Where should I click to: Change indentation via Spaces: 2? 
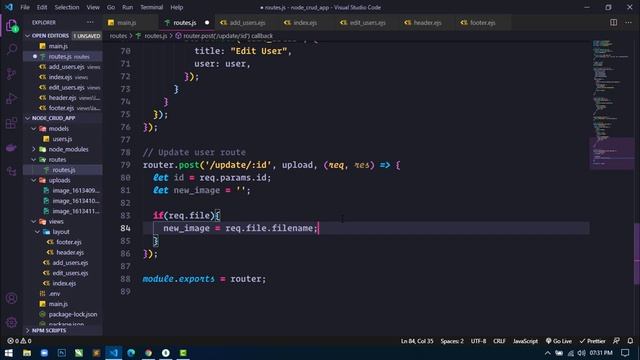[x=452, y=341]
